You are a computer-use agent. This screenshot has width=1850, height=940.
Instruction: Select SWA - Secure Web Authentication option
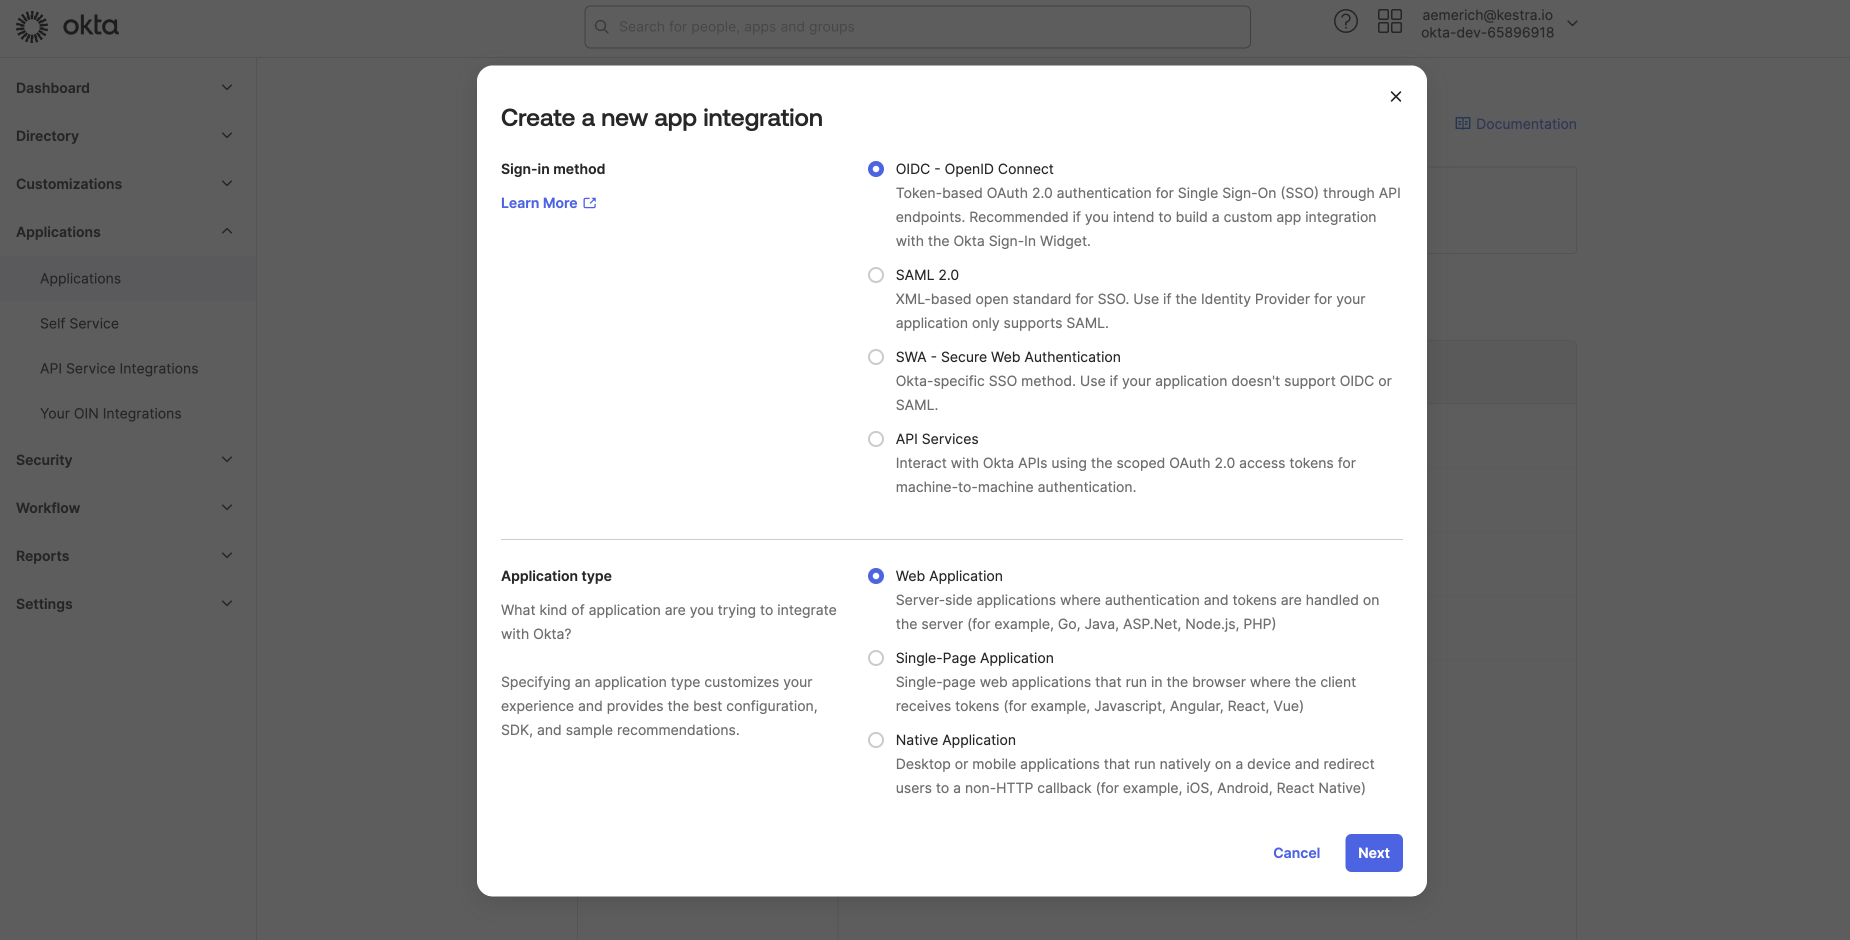coord(876,357)
